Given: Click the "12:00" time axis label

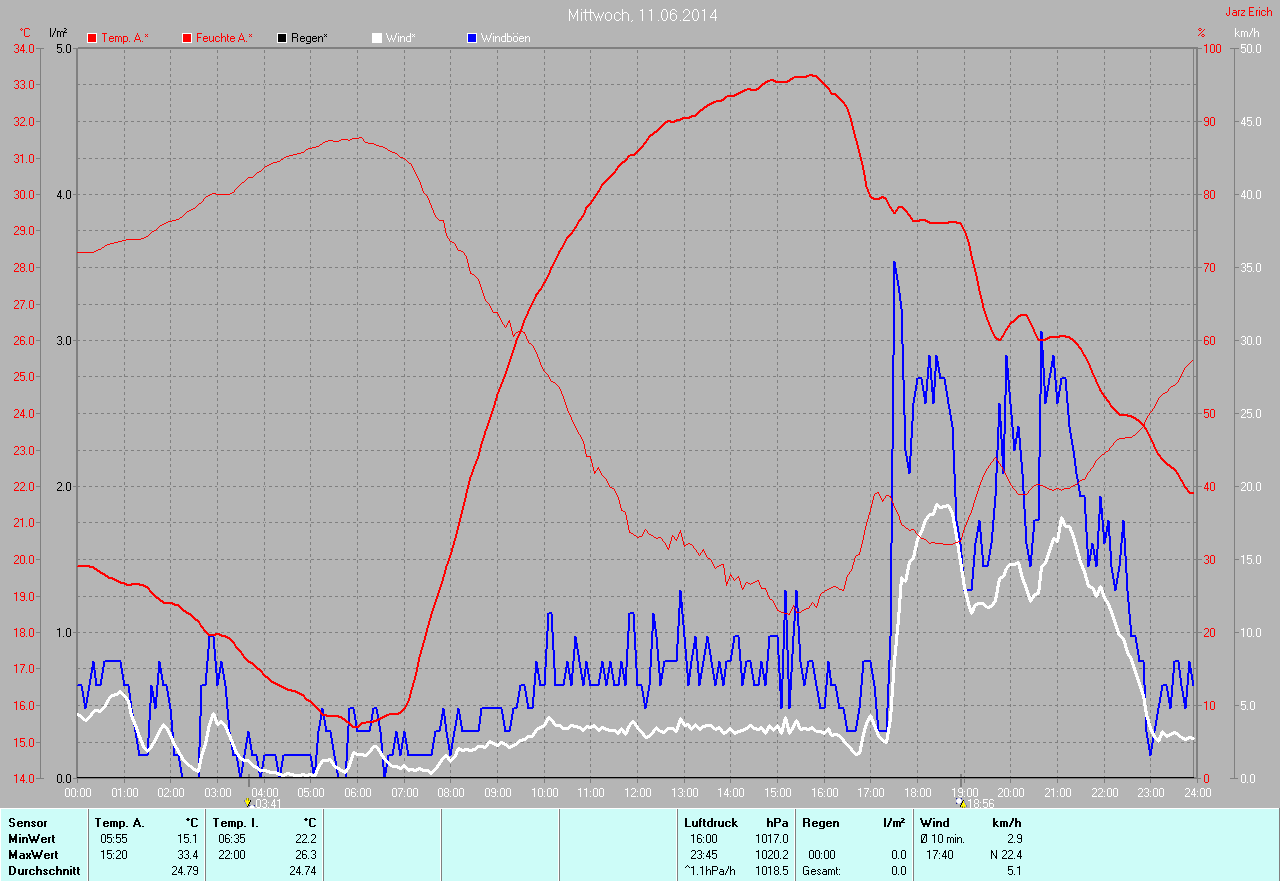Looking at the screenshot, I should click(637, 793).
